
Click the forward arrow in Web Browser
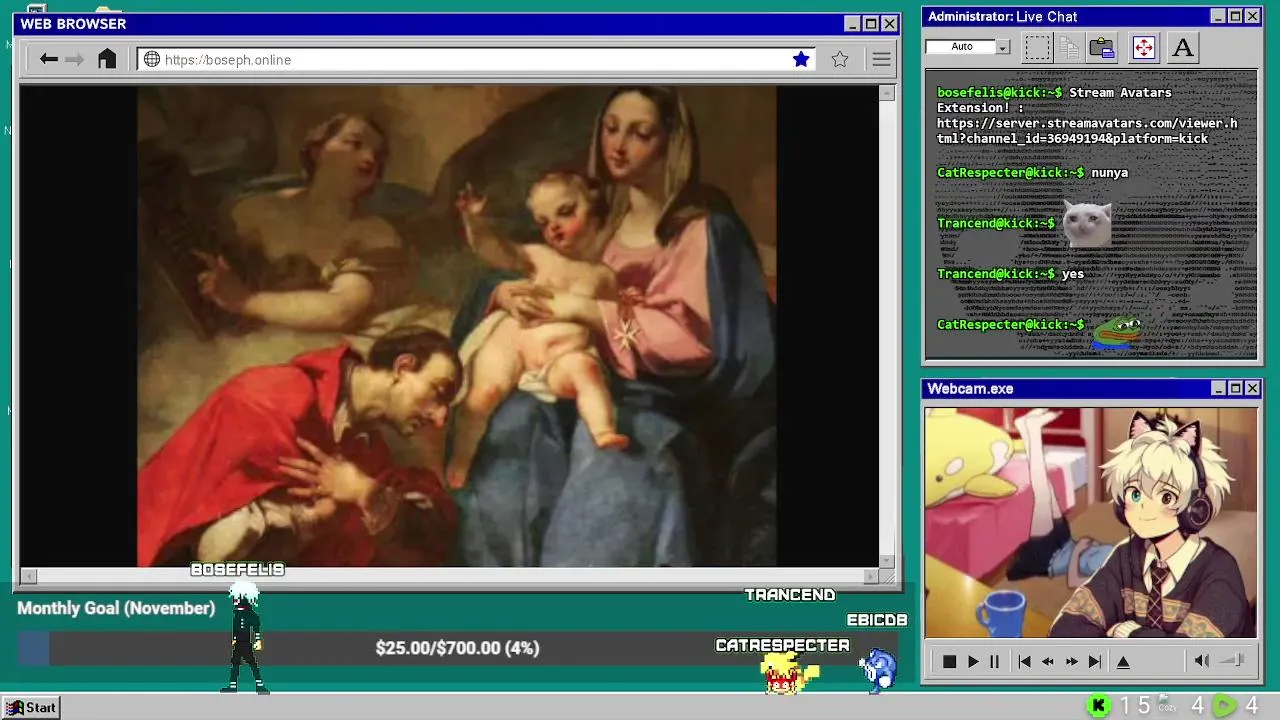coord(75,59)
